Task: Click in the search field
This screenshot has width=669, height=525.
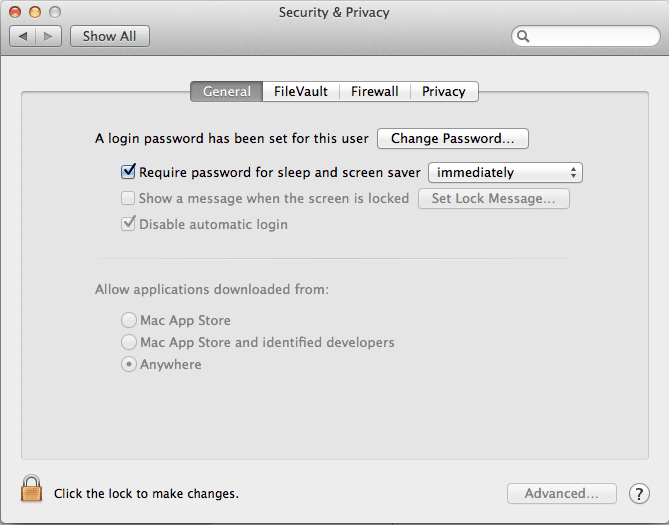Action: [586, 36]
